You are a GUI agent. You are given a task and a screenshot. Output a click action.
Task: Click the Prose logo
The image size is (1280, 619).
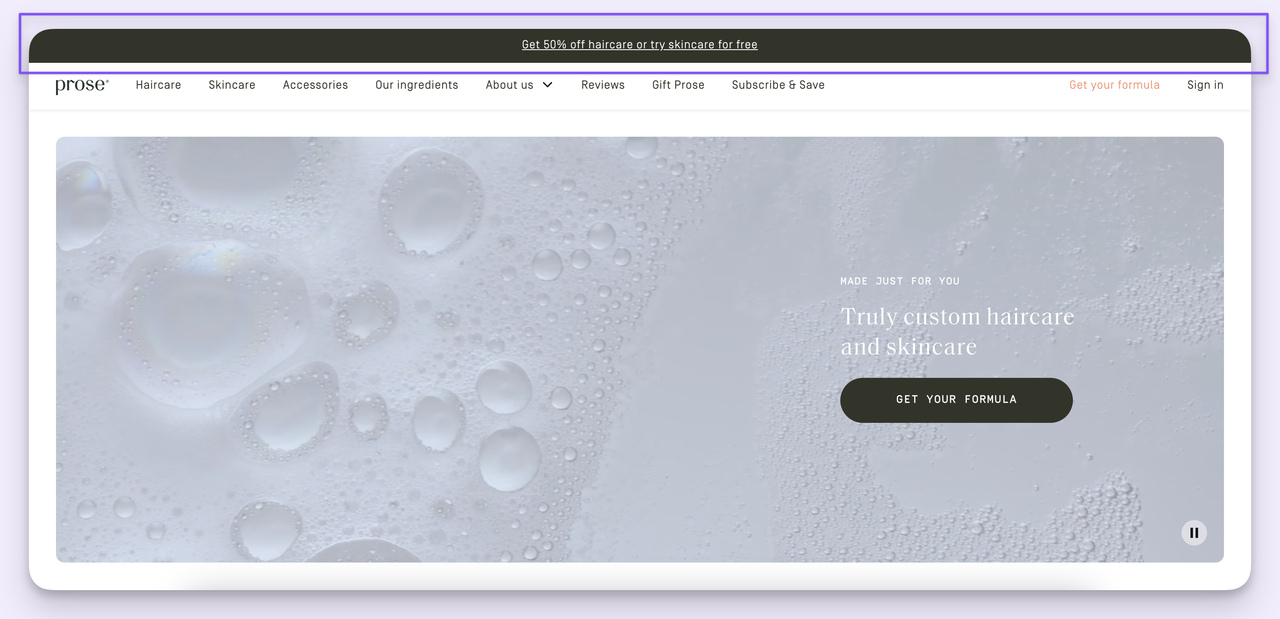[x=82, y=86]
